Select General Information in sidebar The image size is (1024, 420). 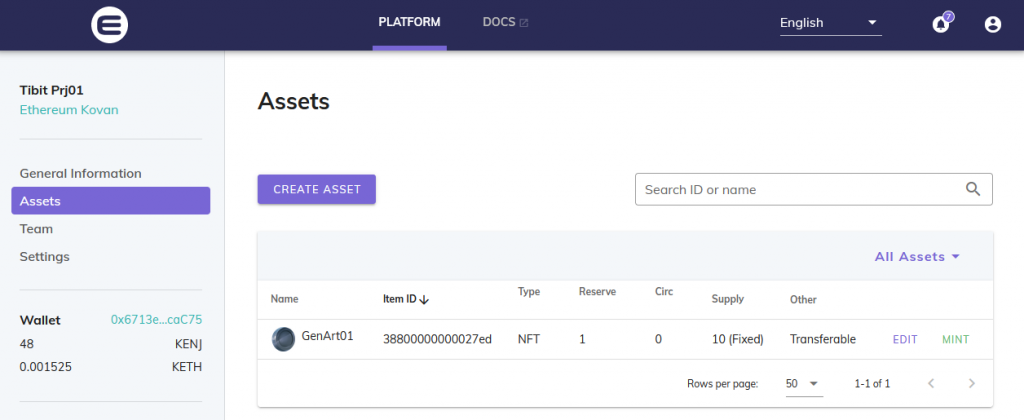pyautogui.click(x=81, y=173)
